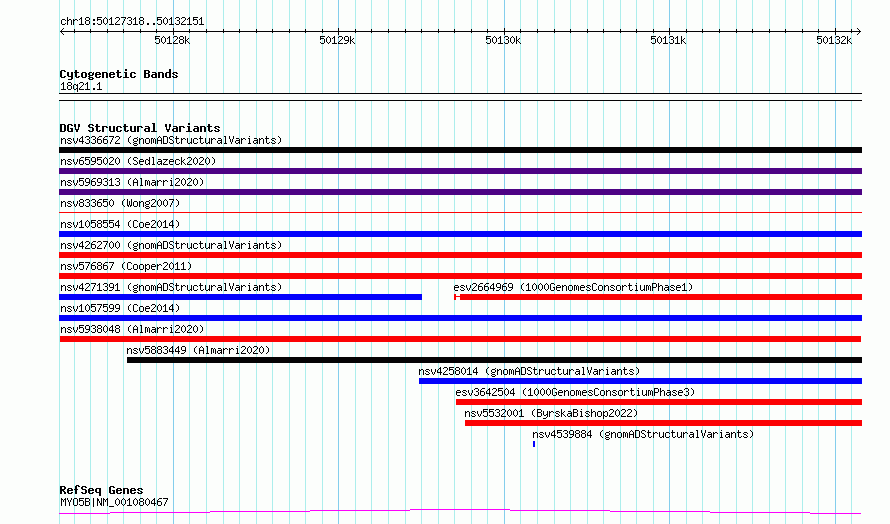Open the DGV Structural Variants track heading

[140, 128]
